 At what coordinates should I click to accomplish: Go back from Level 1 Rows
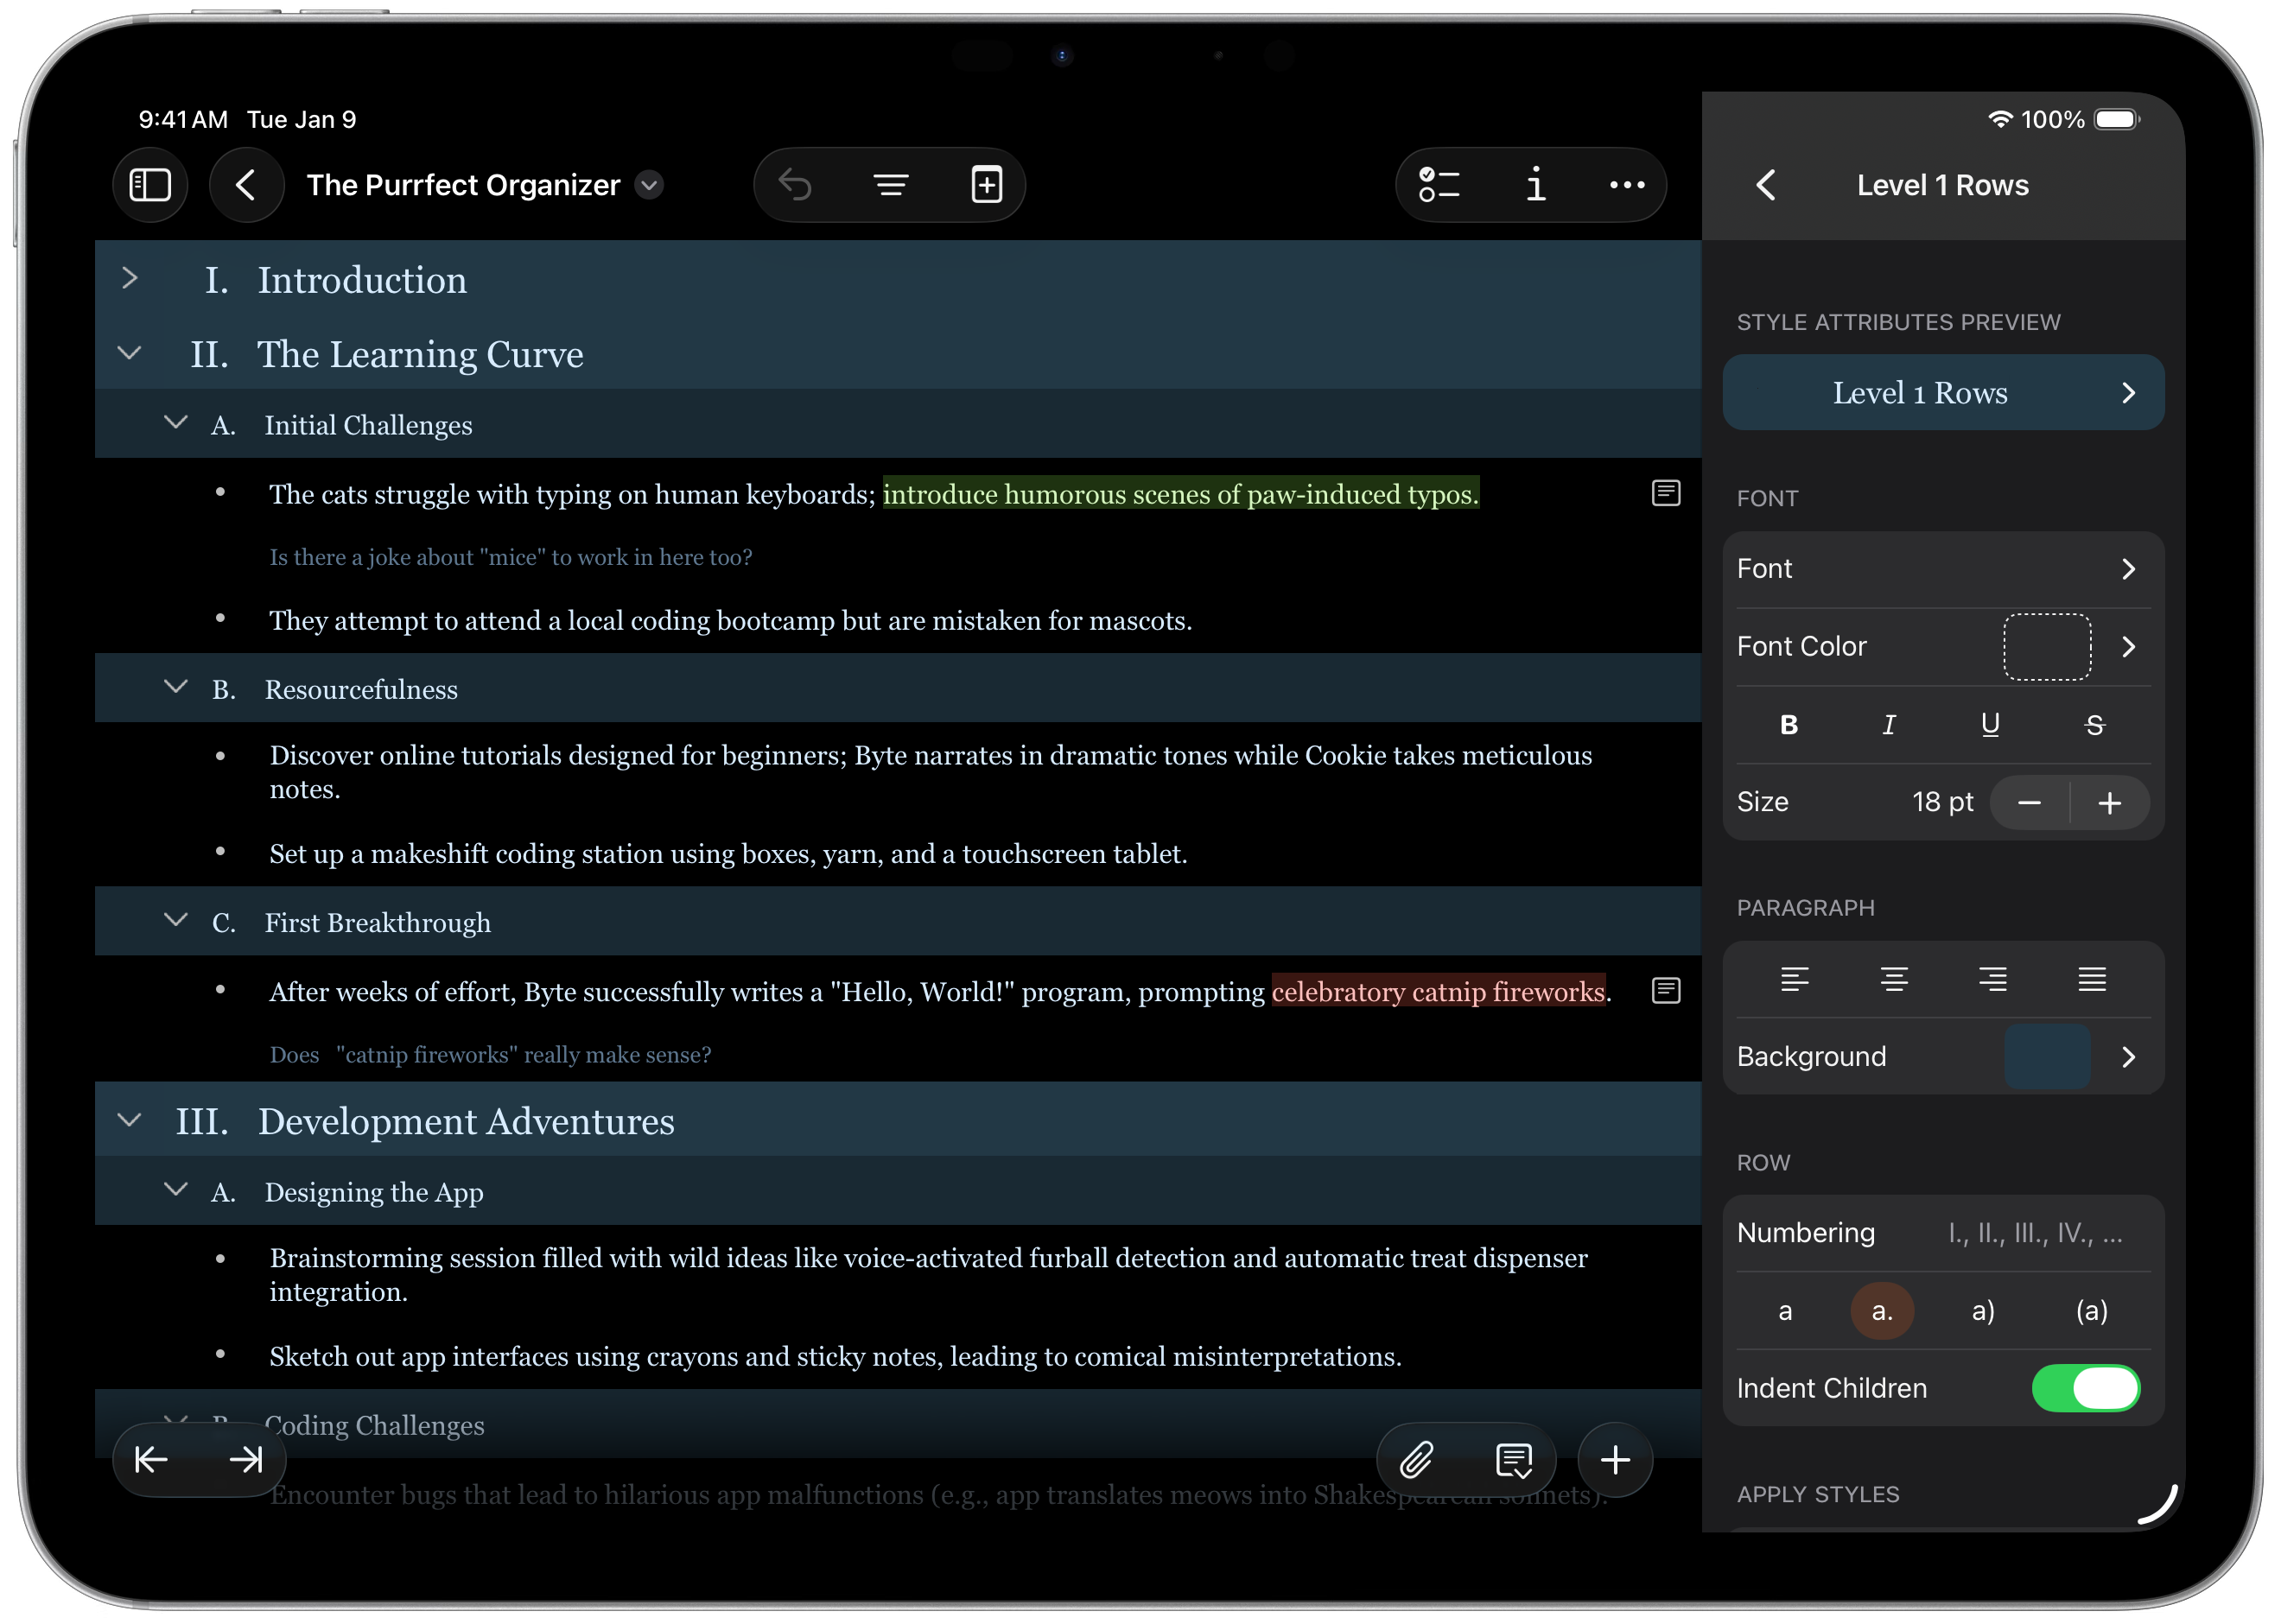coord(1766,185)
